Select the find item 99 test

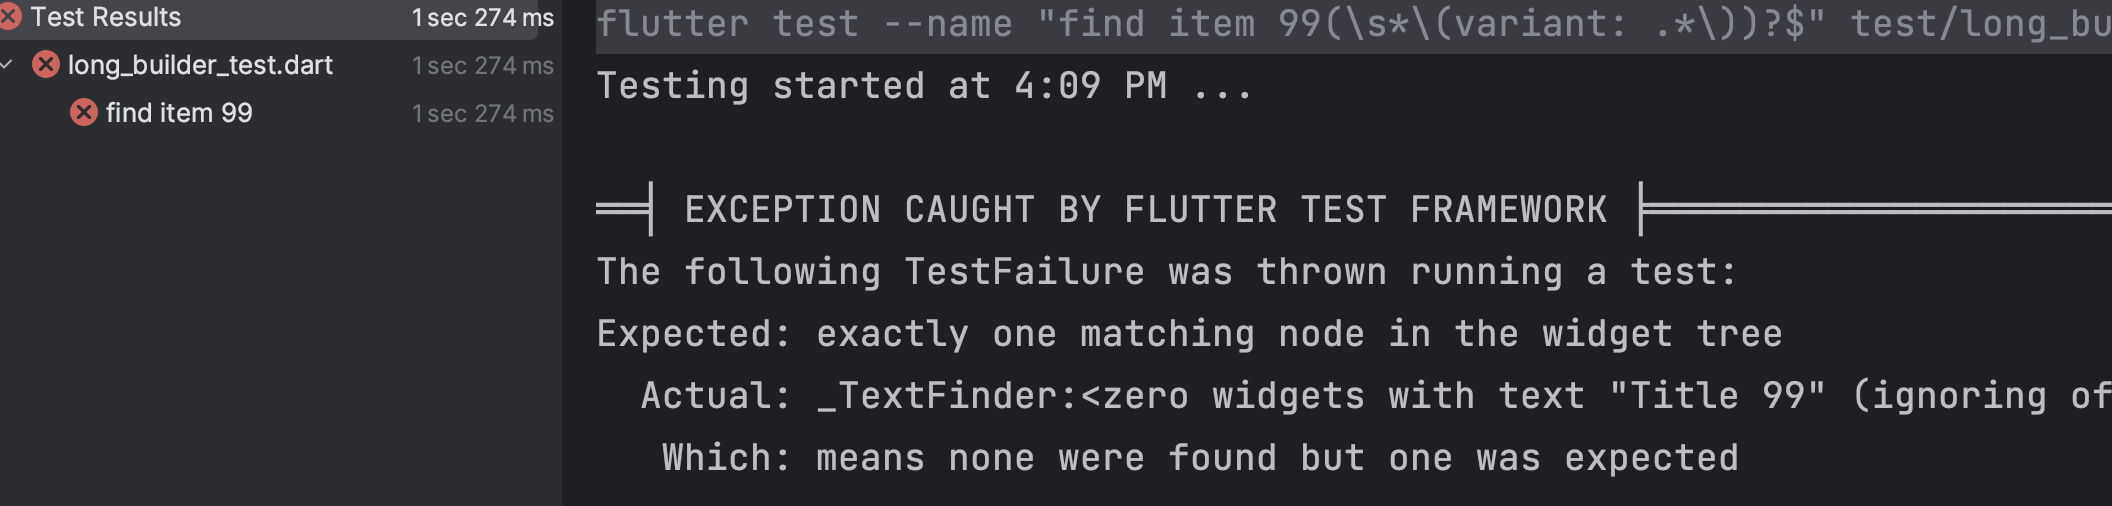pos(179,113)
